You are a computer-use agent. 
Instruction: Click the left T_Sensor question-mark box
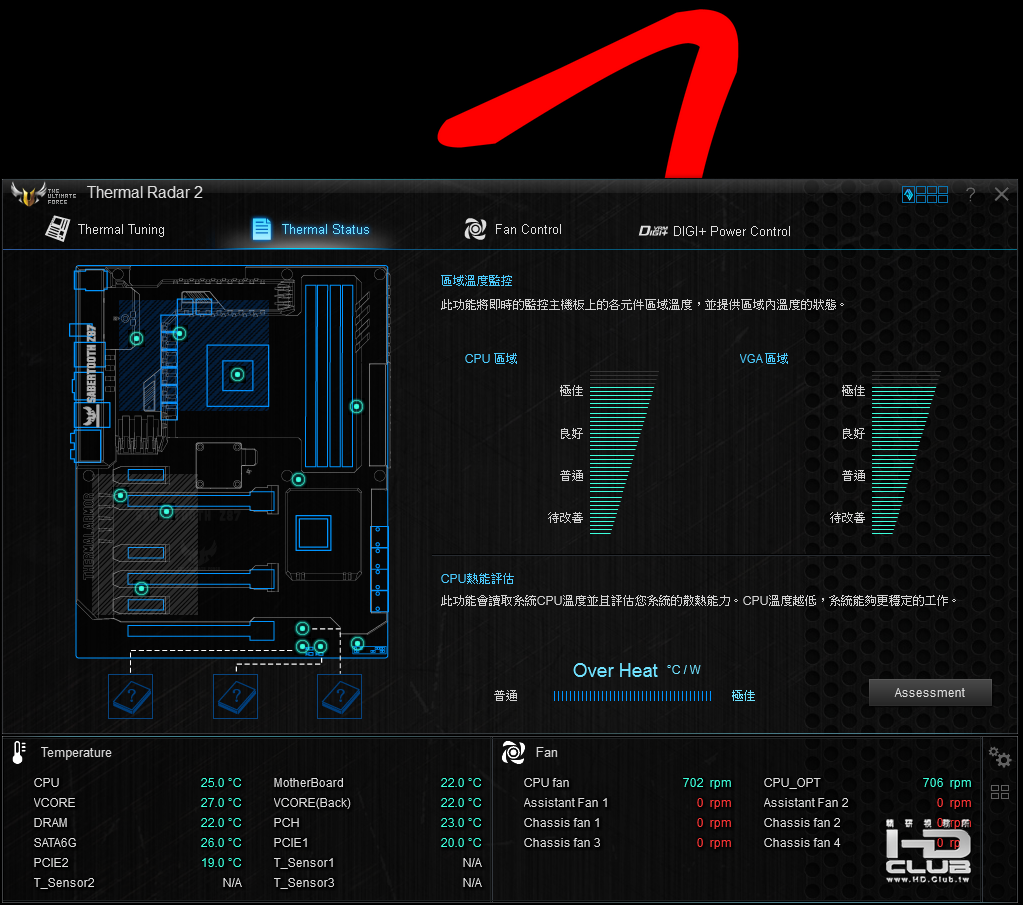click(130, 696)
